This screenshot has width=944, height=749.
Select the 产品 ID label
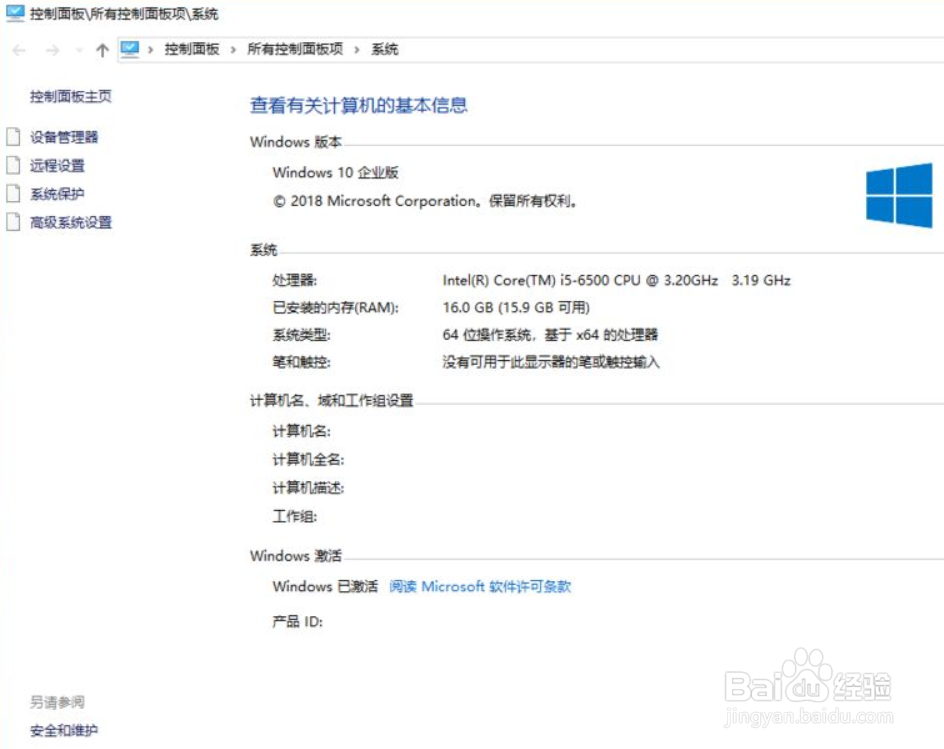297,621
